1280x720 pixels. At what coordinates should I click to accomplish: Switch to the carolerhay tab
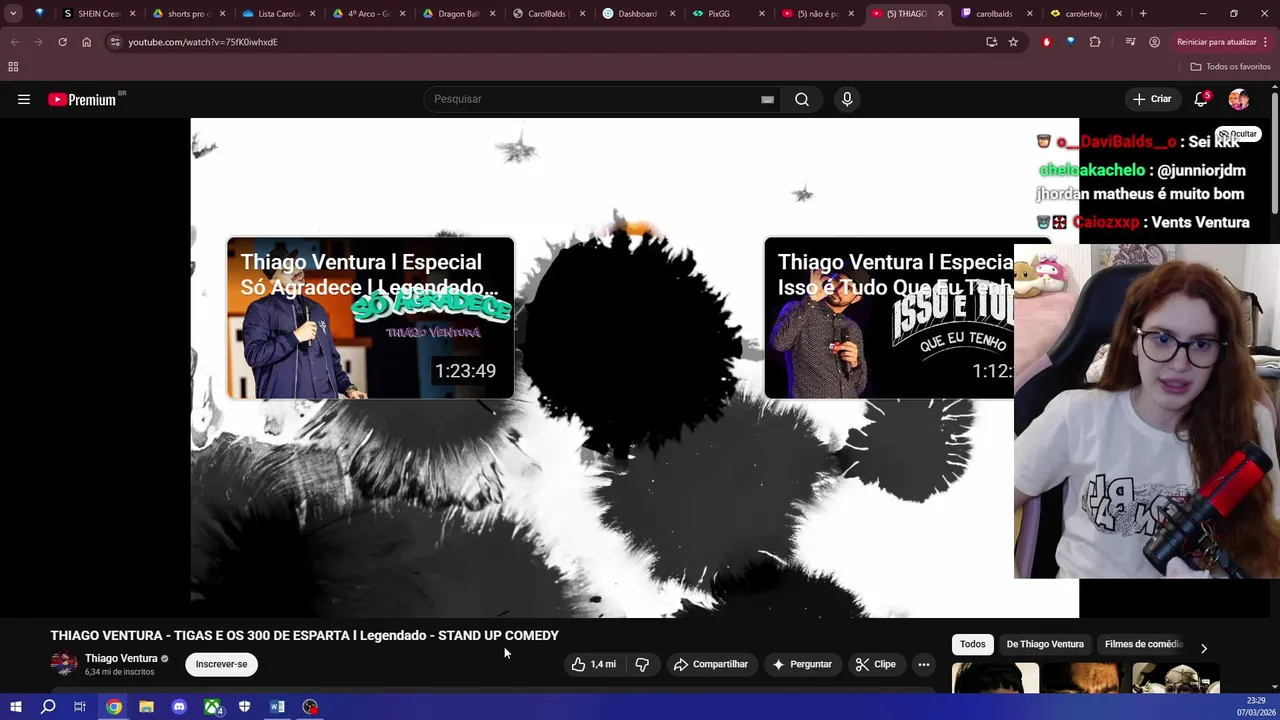tap(1086, 14)
